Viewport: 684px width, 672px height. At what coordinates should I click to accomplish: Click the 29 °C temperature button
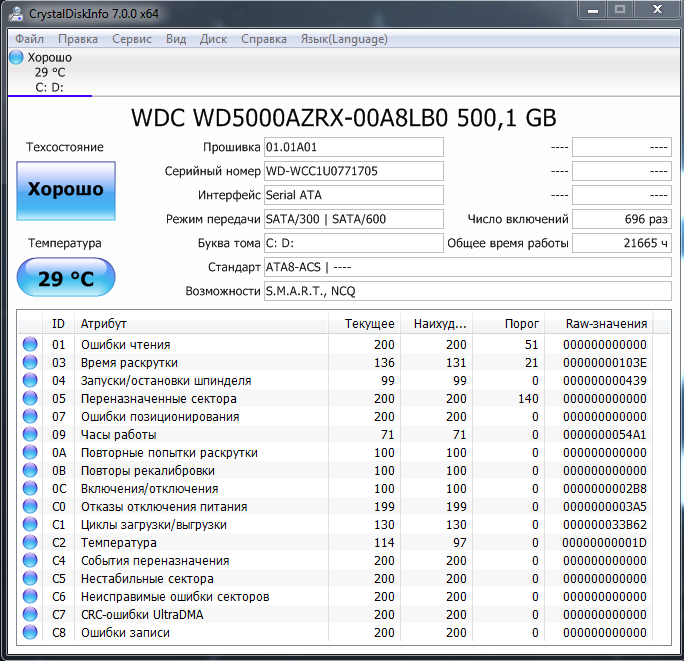pos(66,278)
